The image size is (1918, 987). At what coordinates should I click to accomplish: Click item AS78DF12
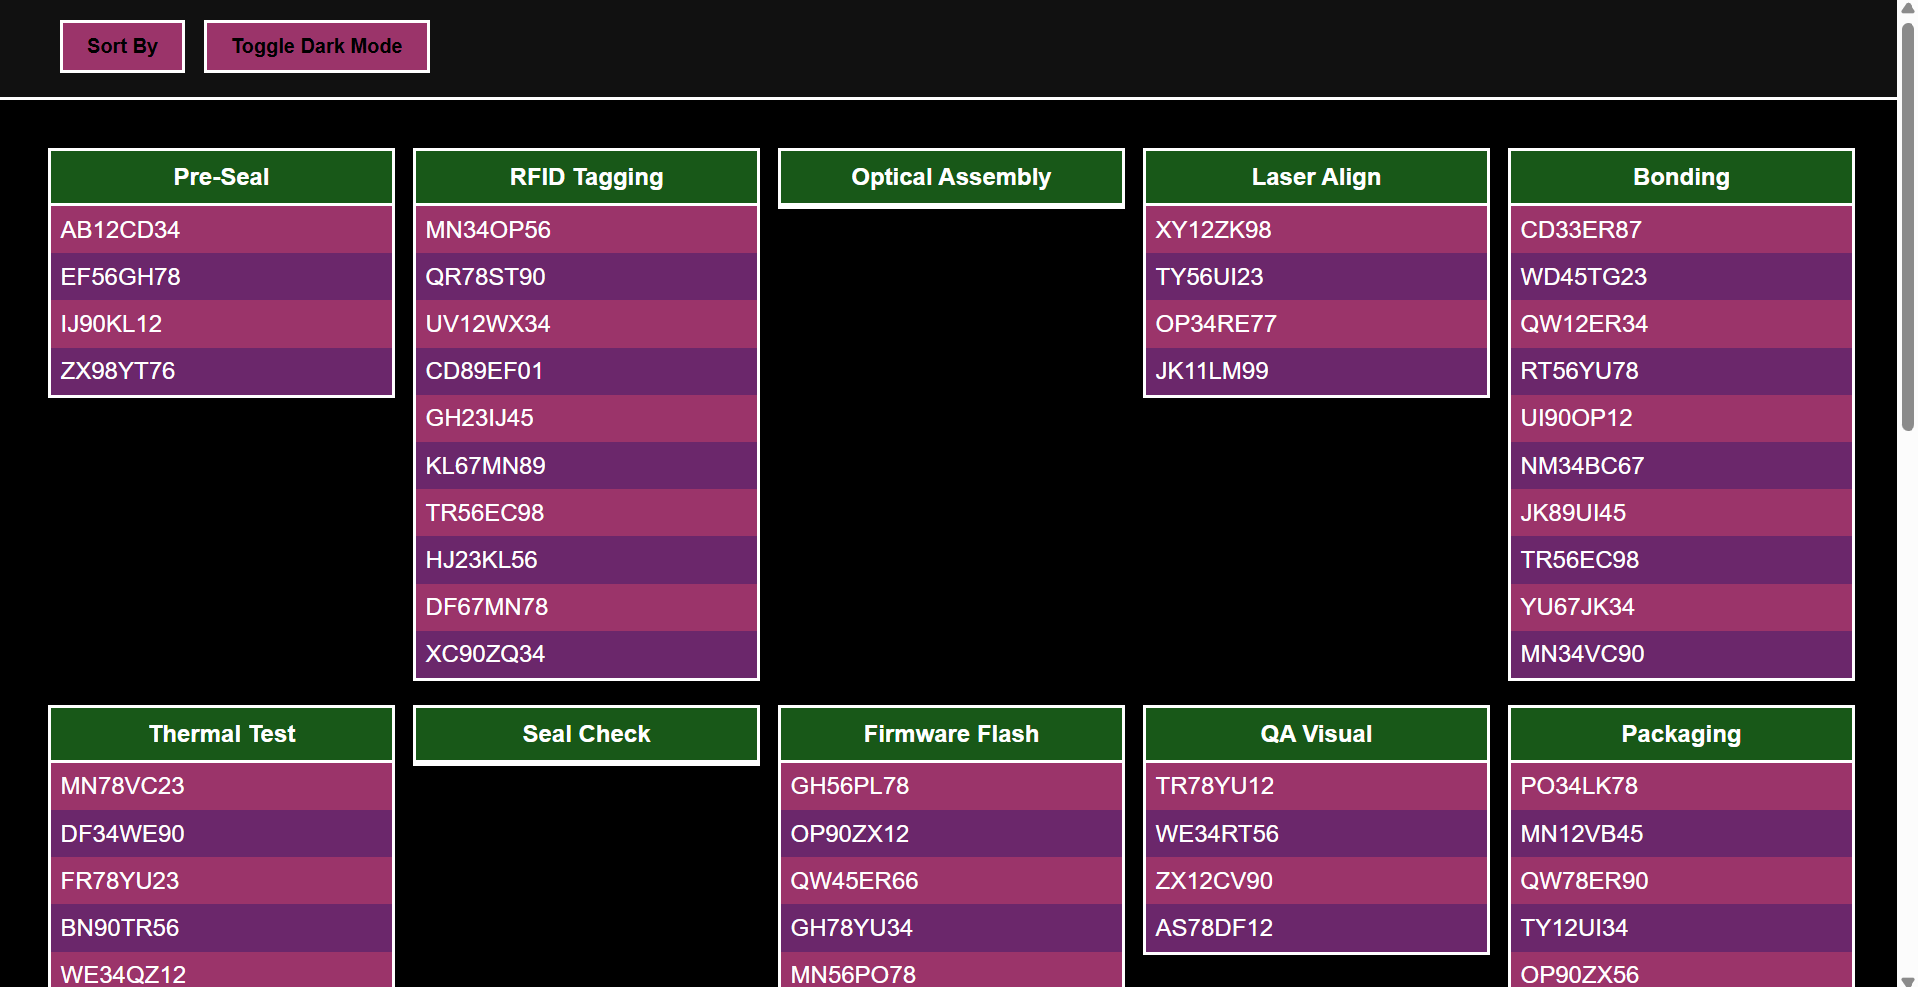1316,928
